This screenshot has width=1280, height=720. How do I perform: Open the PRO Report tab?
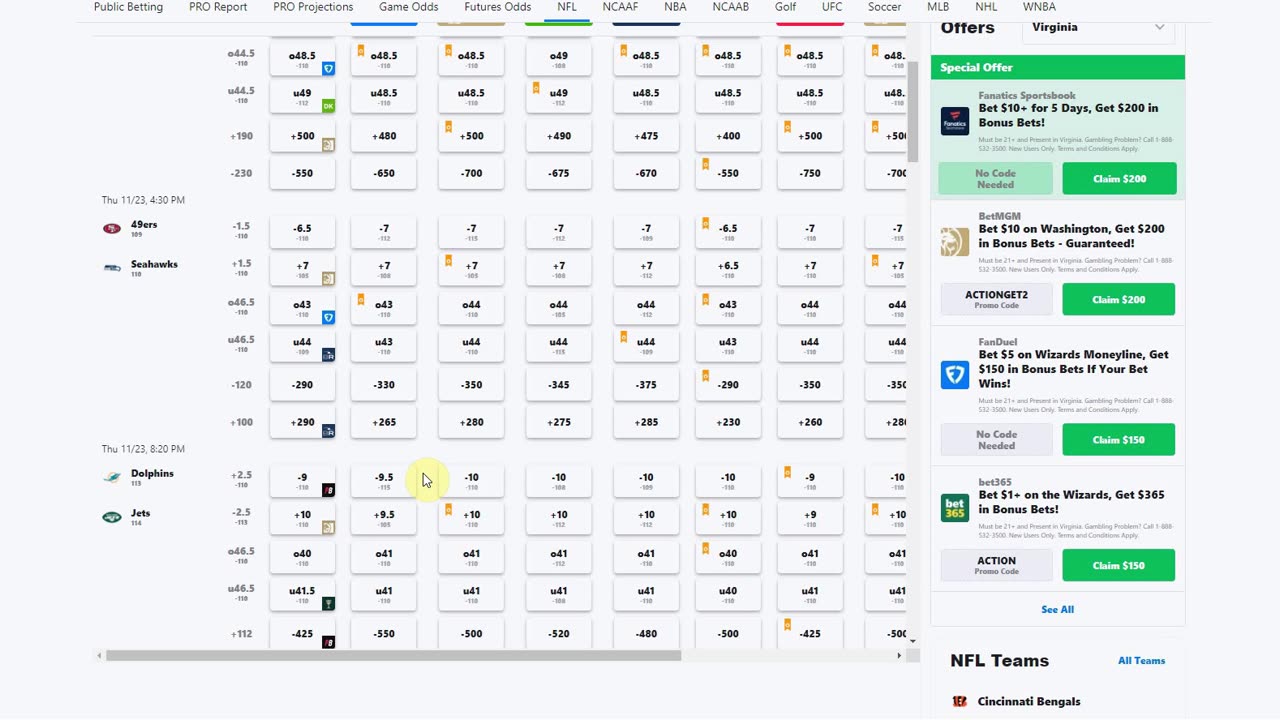(218, 7)
